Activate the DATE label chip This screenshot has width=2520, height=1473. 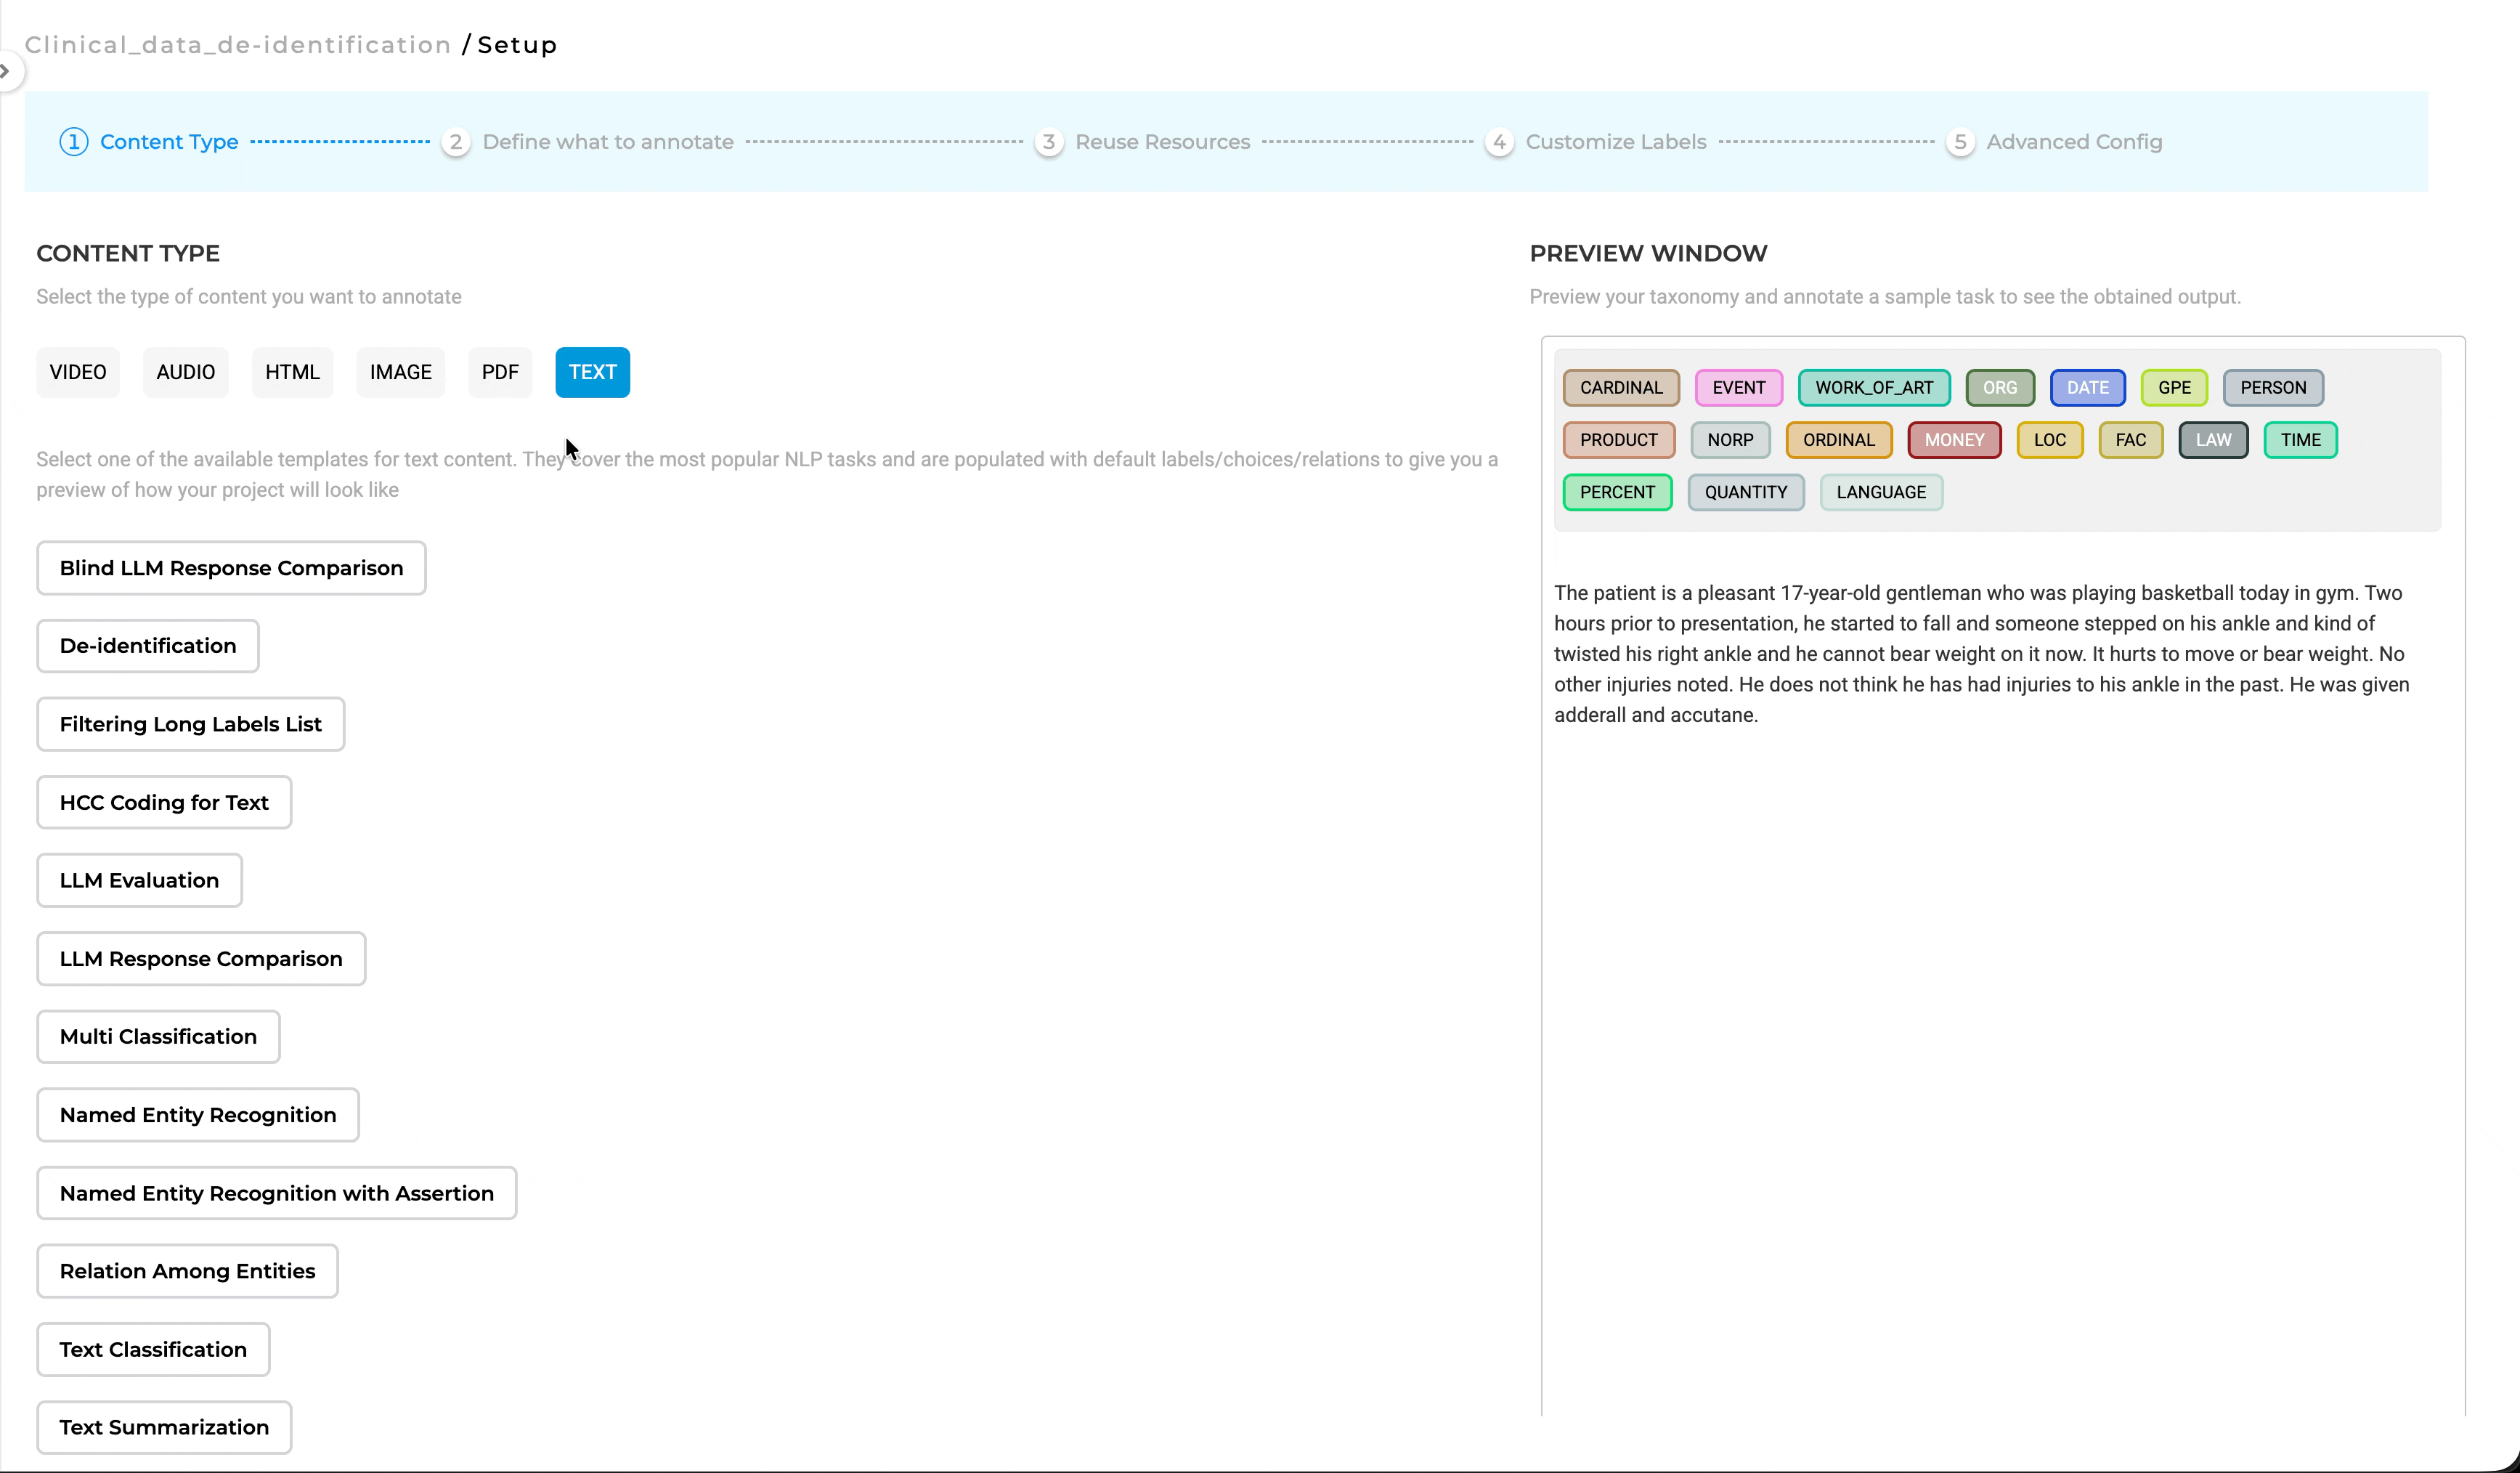pos(2087,388)
